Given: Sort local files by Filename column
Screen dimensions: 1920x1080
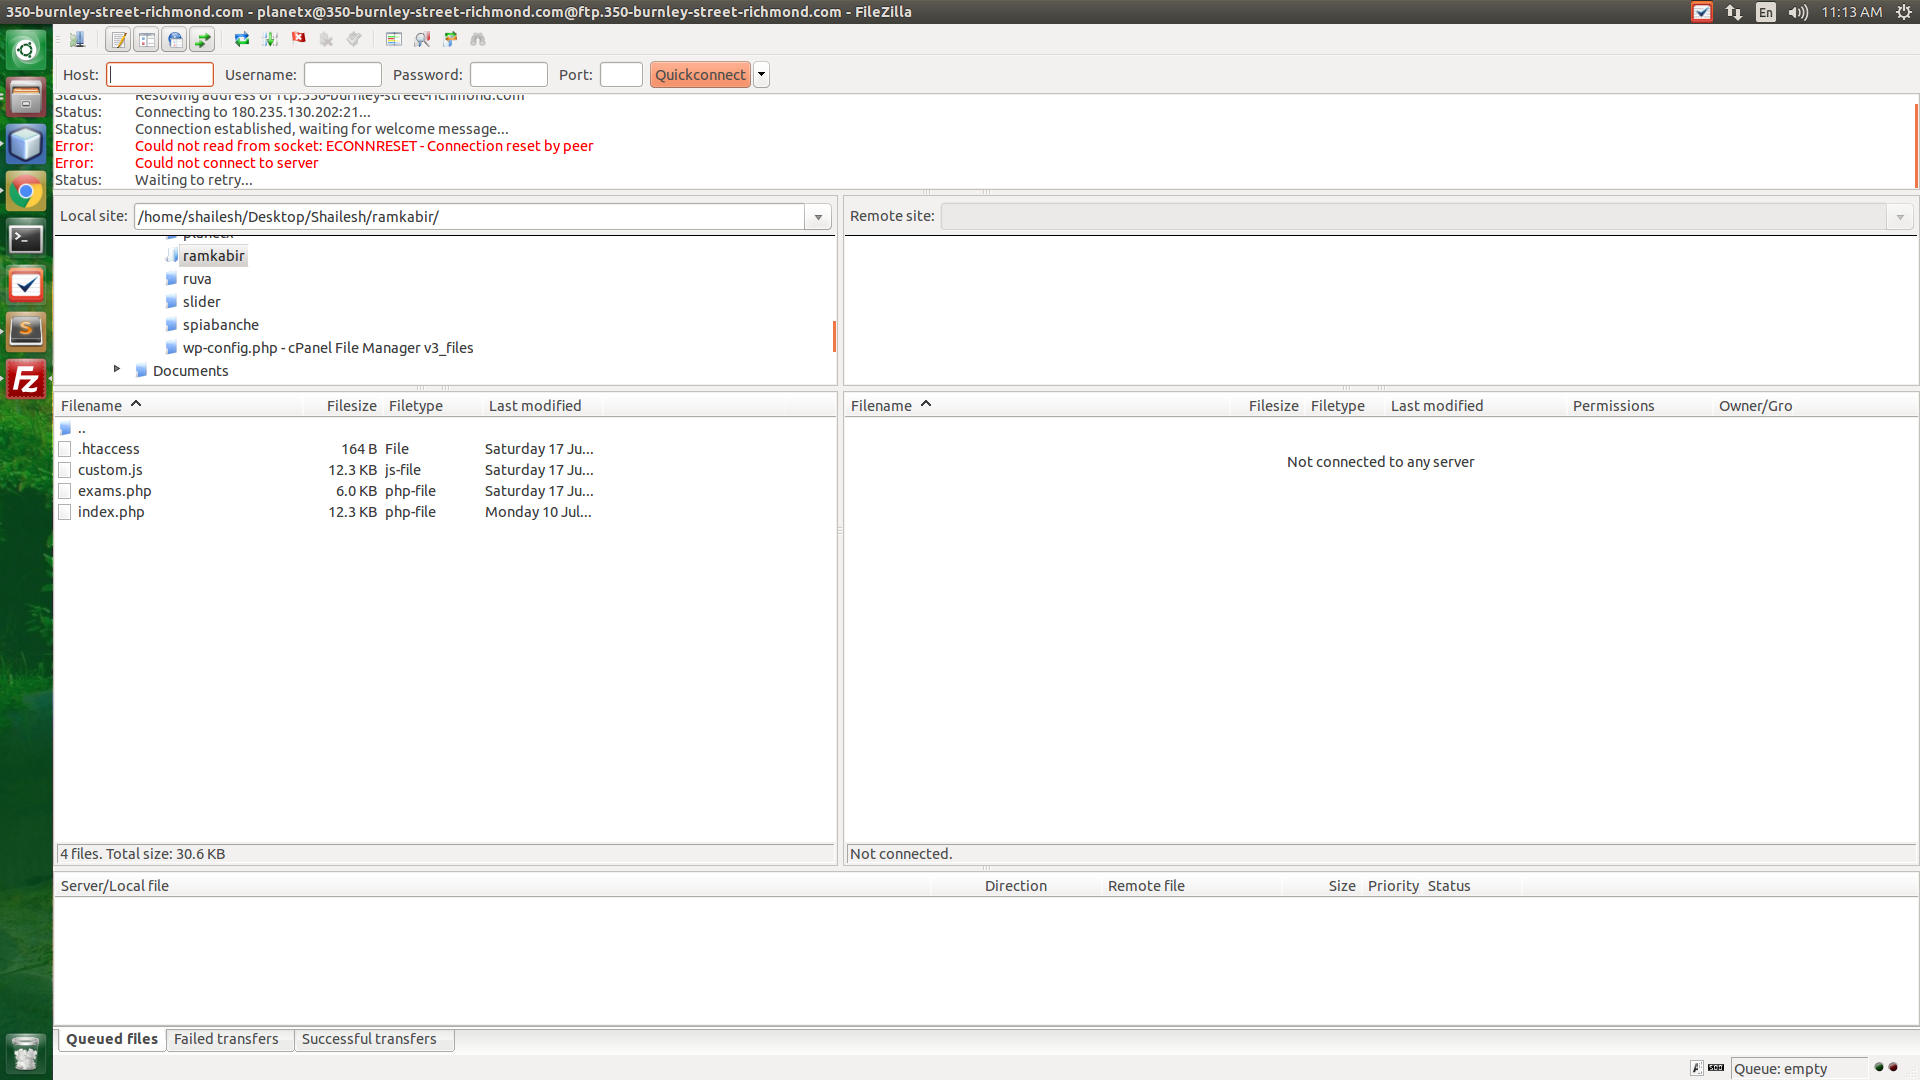Looking at the screenshot, I should (180, 405).
